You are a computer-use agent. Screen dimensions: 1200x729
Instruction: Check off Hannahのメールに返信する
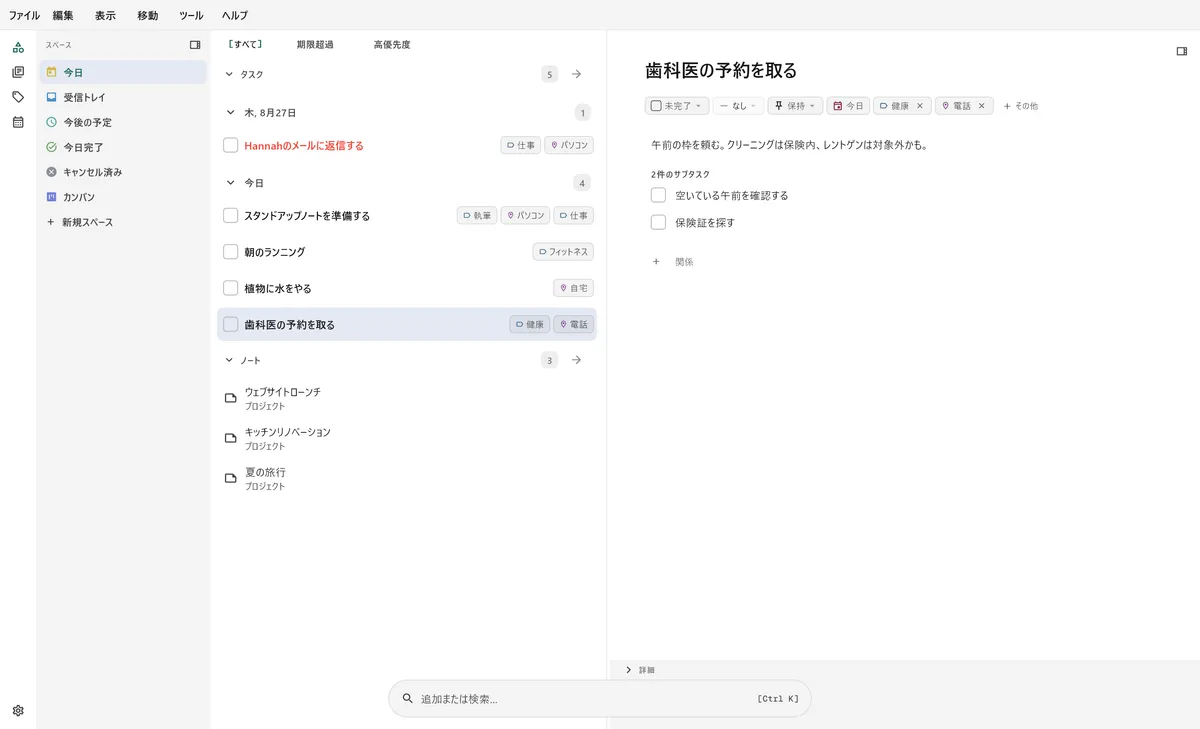[x=231, y=145]
